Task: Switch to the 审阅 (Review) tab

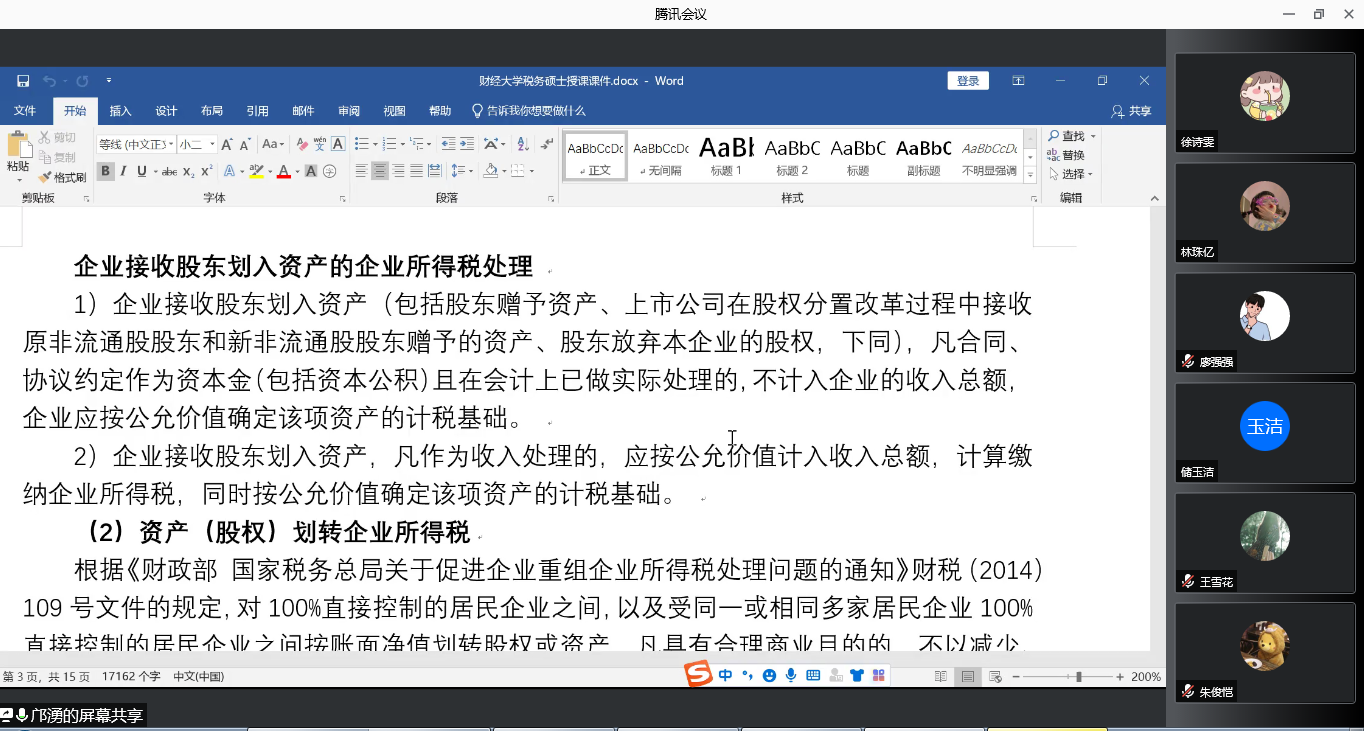Action: pyautogui.click(x=349, y=111)
